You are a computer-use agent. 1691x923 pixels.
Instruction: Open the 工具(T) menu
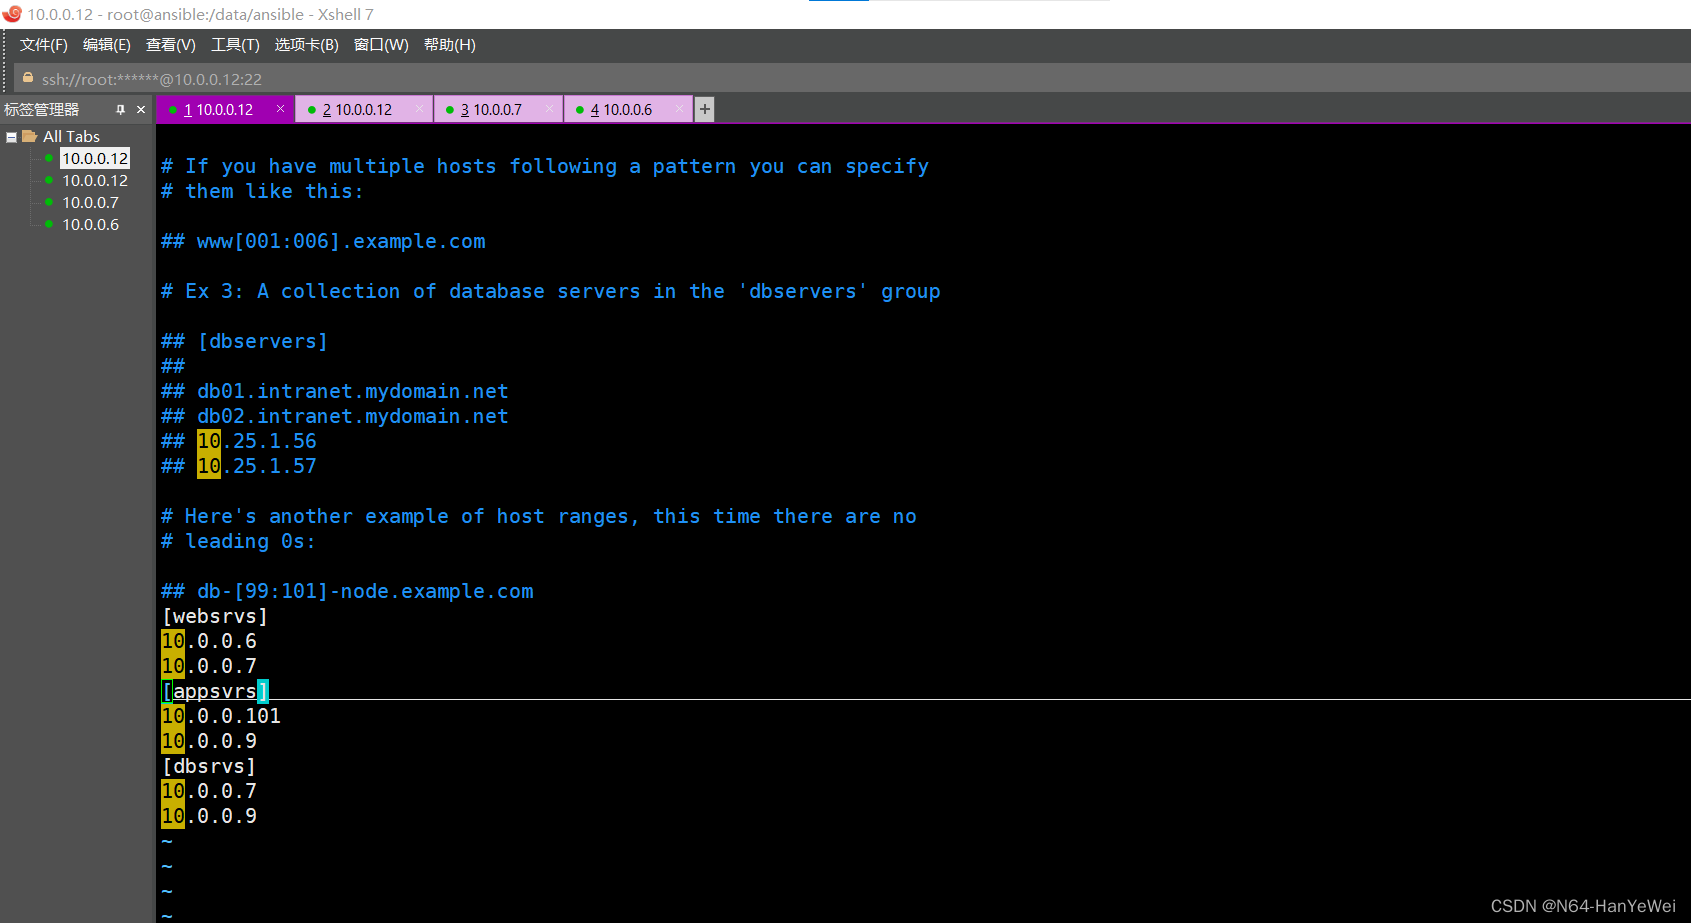point(235,45)
